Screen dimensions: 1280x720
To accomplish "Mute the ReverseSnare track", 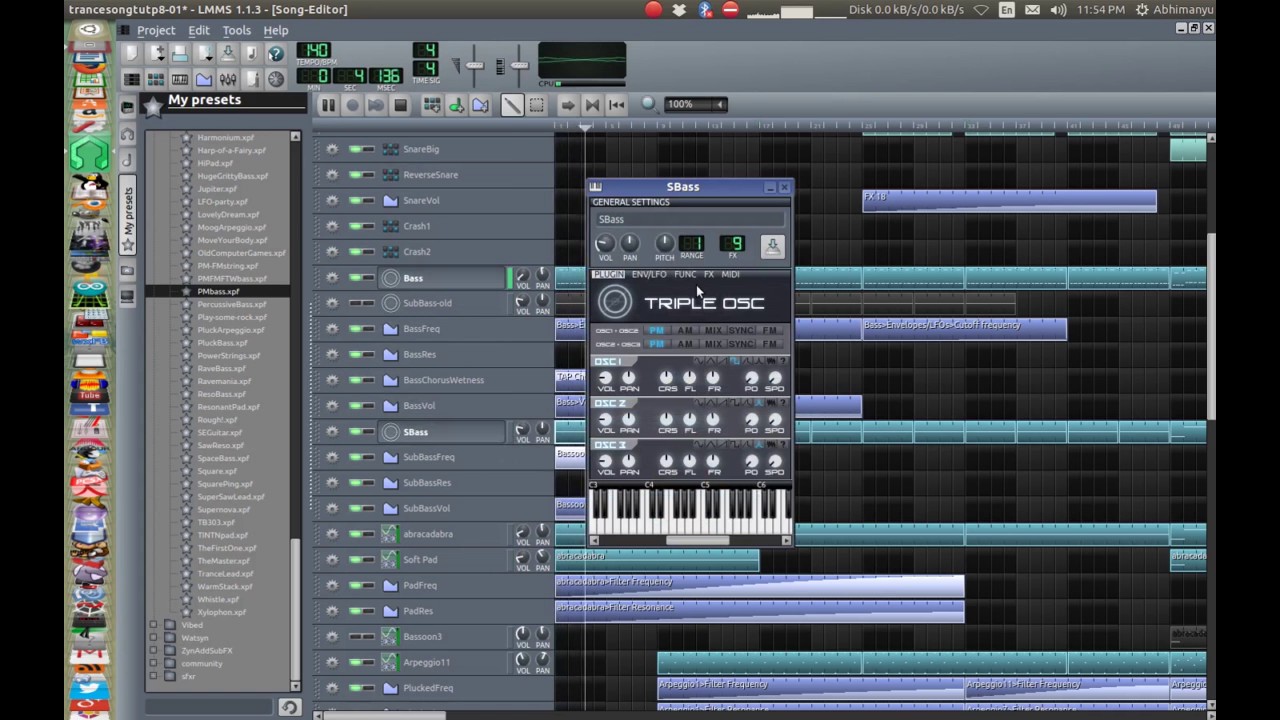I will [x=355, y=175].
